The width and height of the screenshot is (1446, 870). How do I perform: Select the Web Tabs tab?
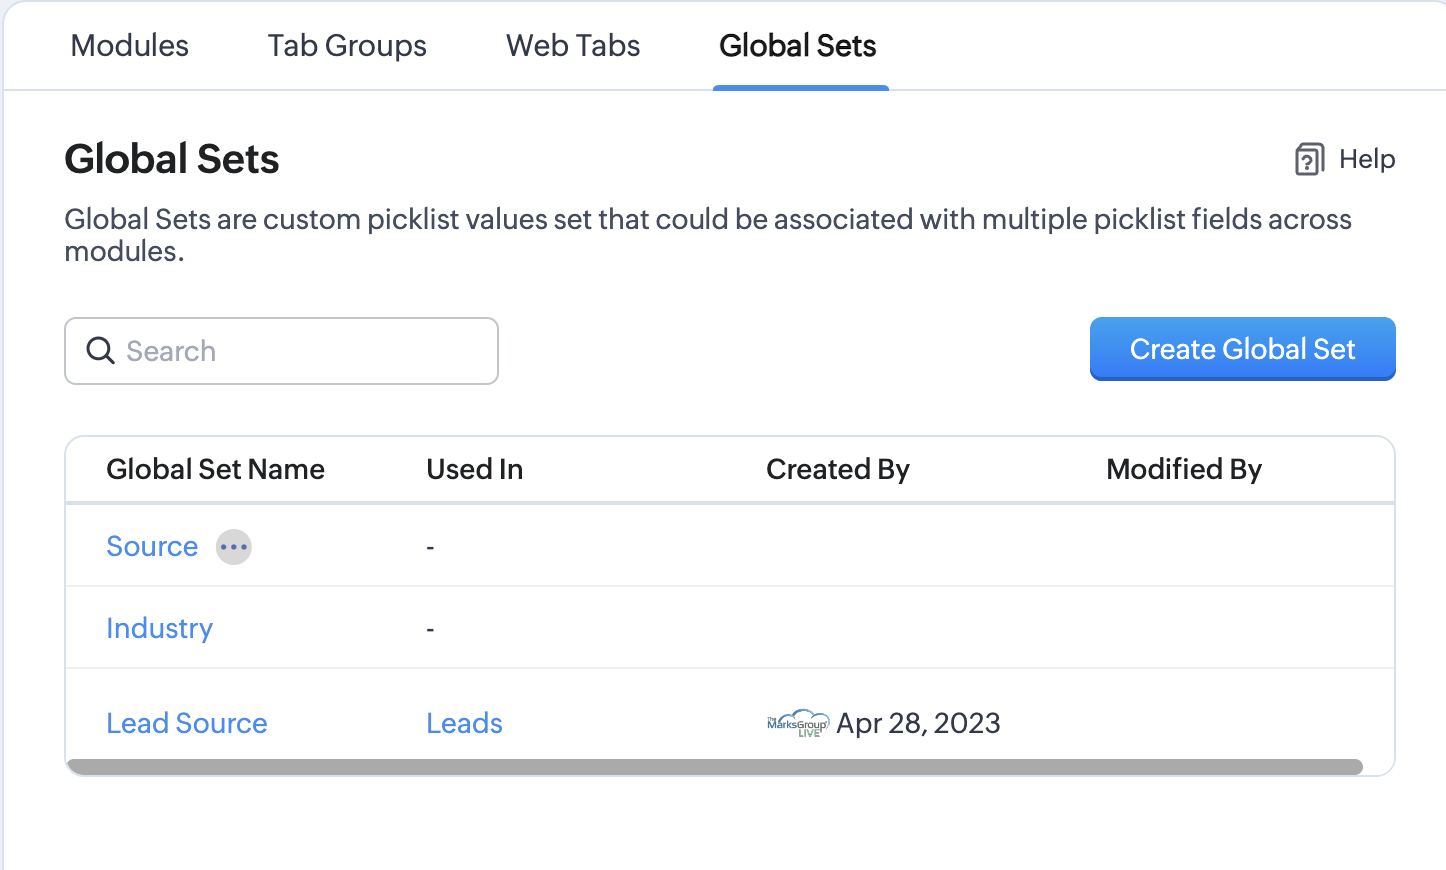[572, 45]
